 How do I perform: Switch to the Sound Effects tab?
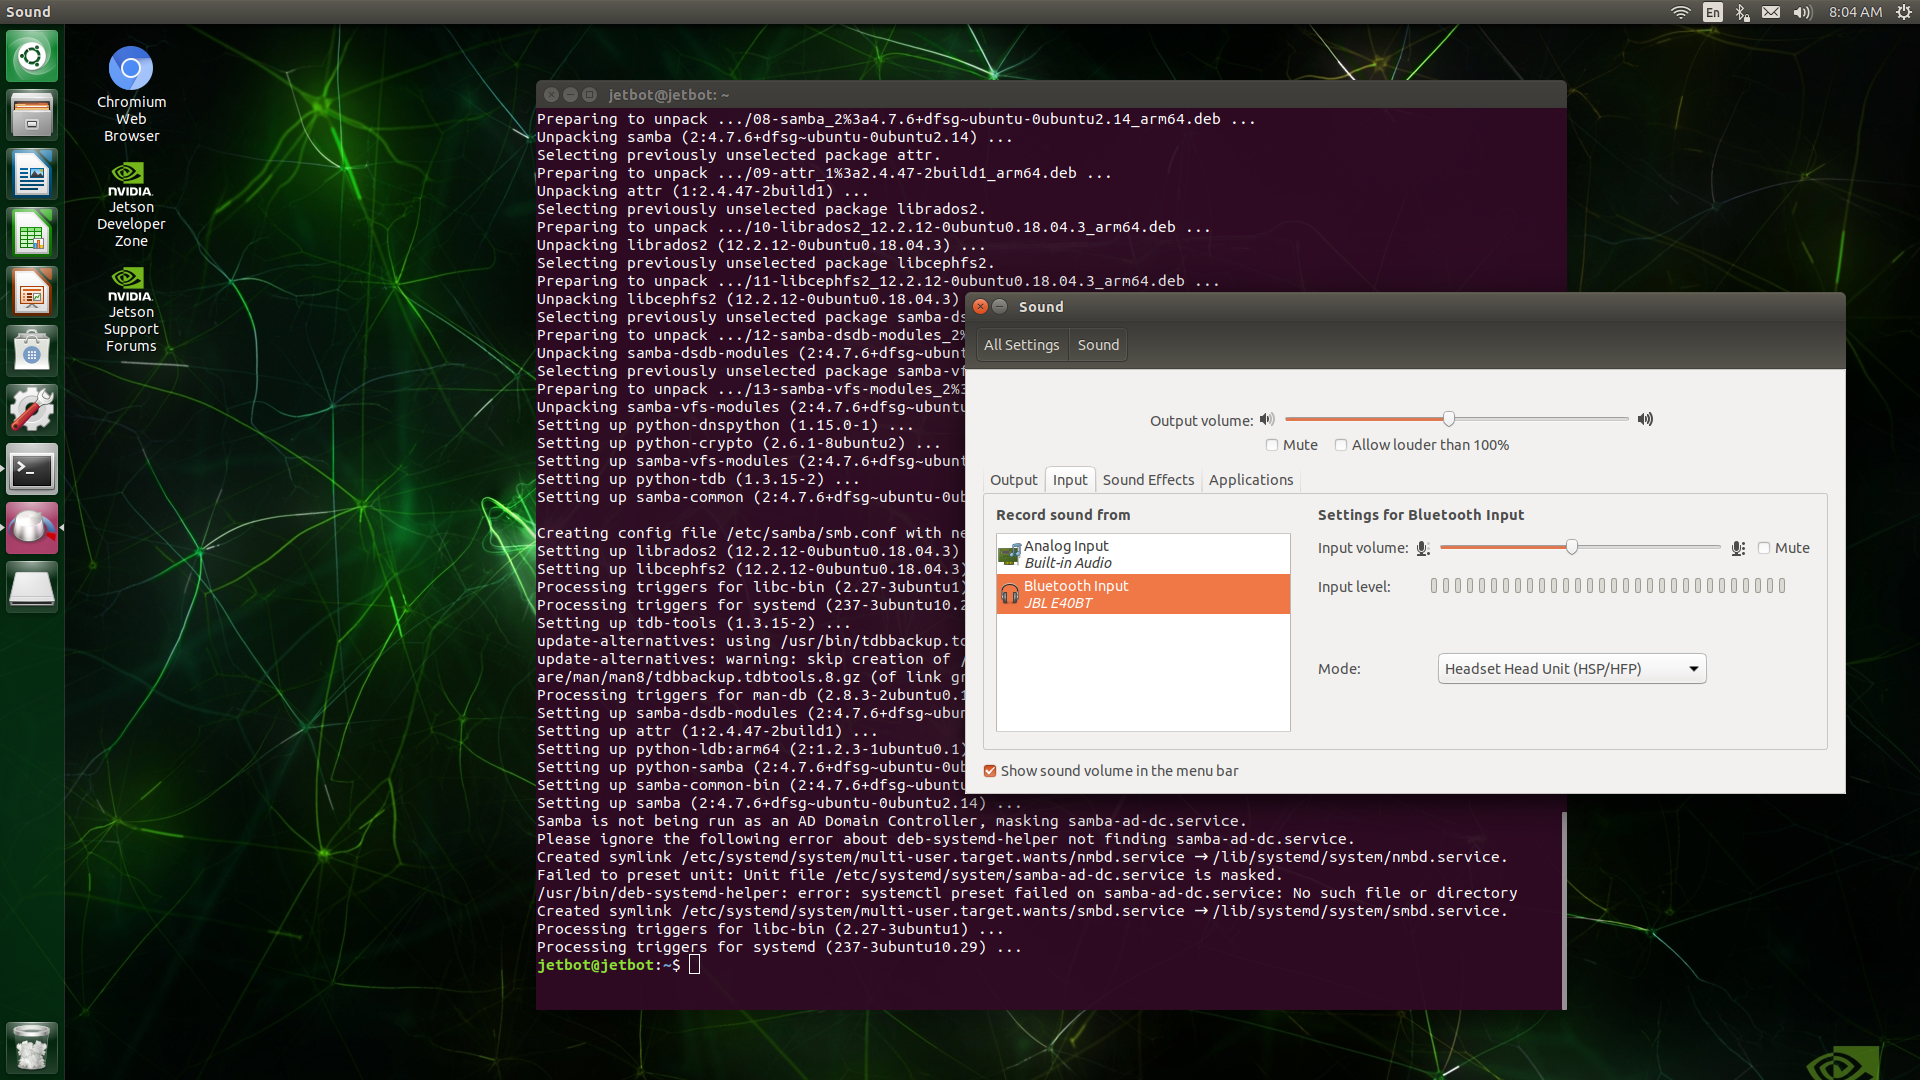point(1147,480)
